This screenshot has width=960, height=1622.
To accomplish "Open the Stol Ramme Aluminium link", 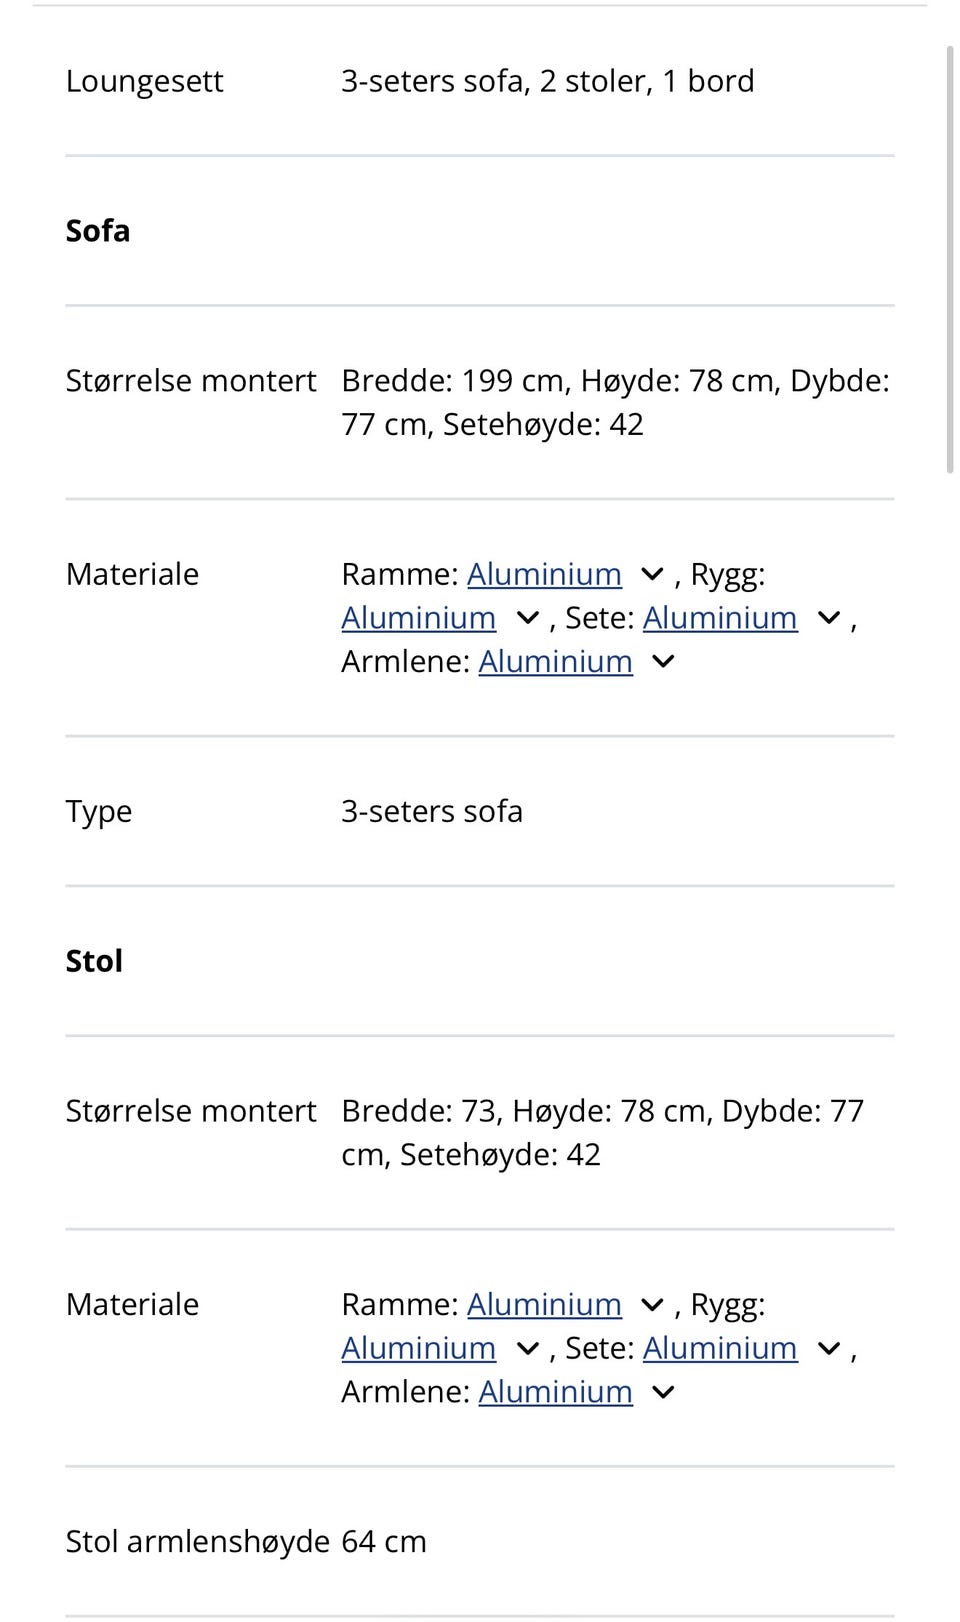I will point(544,1304).
